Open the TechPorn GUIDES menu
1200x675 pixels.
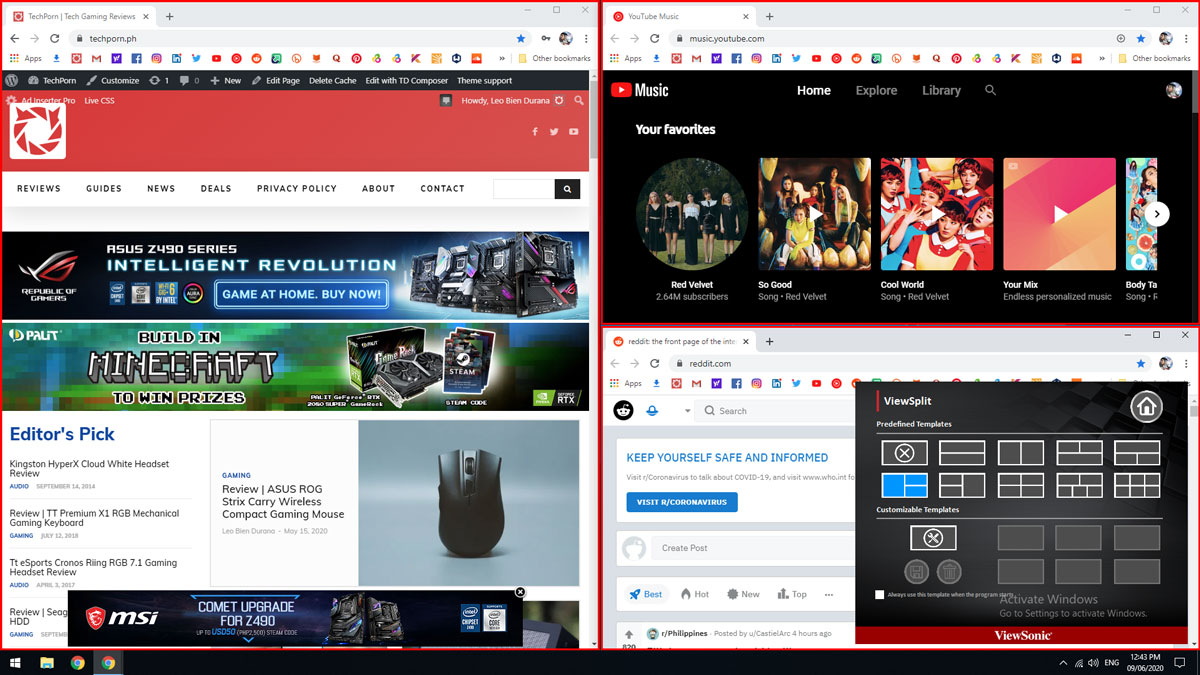point(104,188)
